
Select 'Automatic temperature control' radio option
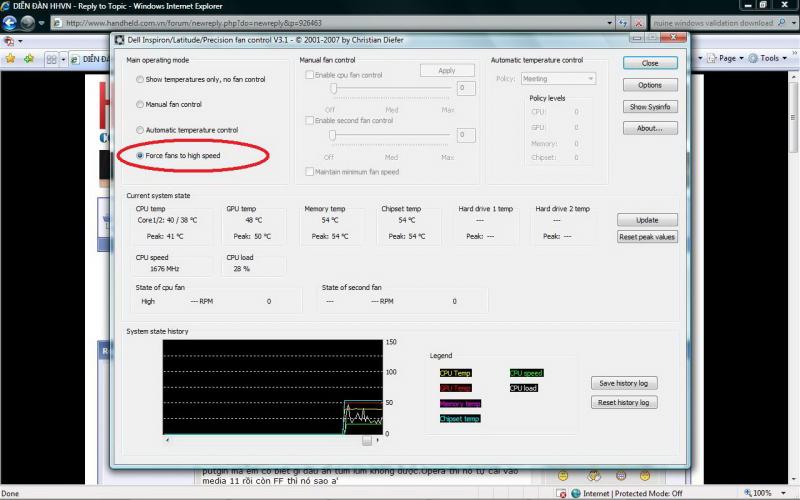(x=139, y=130)
